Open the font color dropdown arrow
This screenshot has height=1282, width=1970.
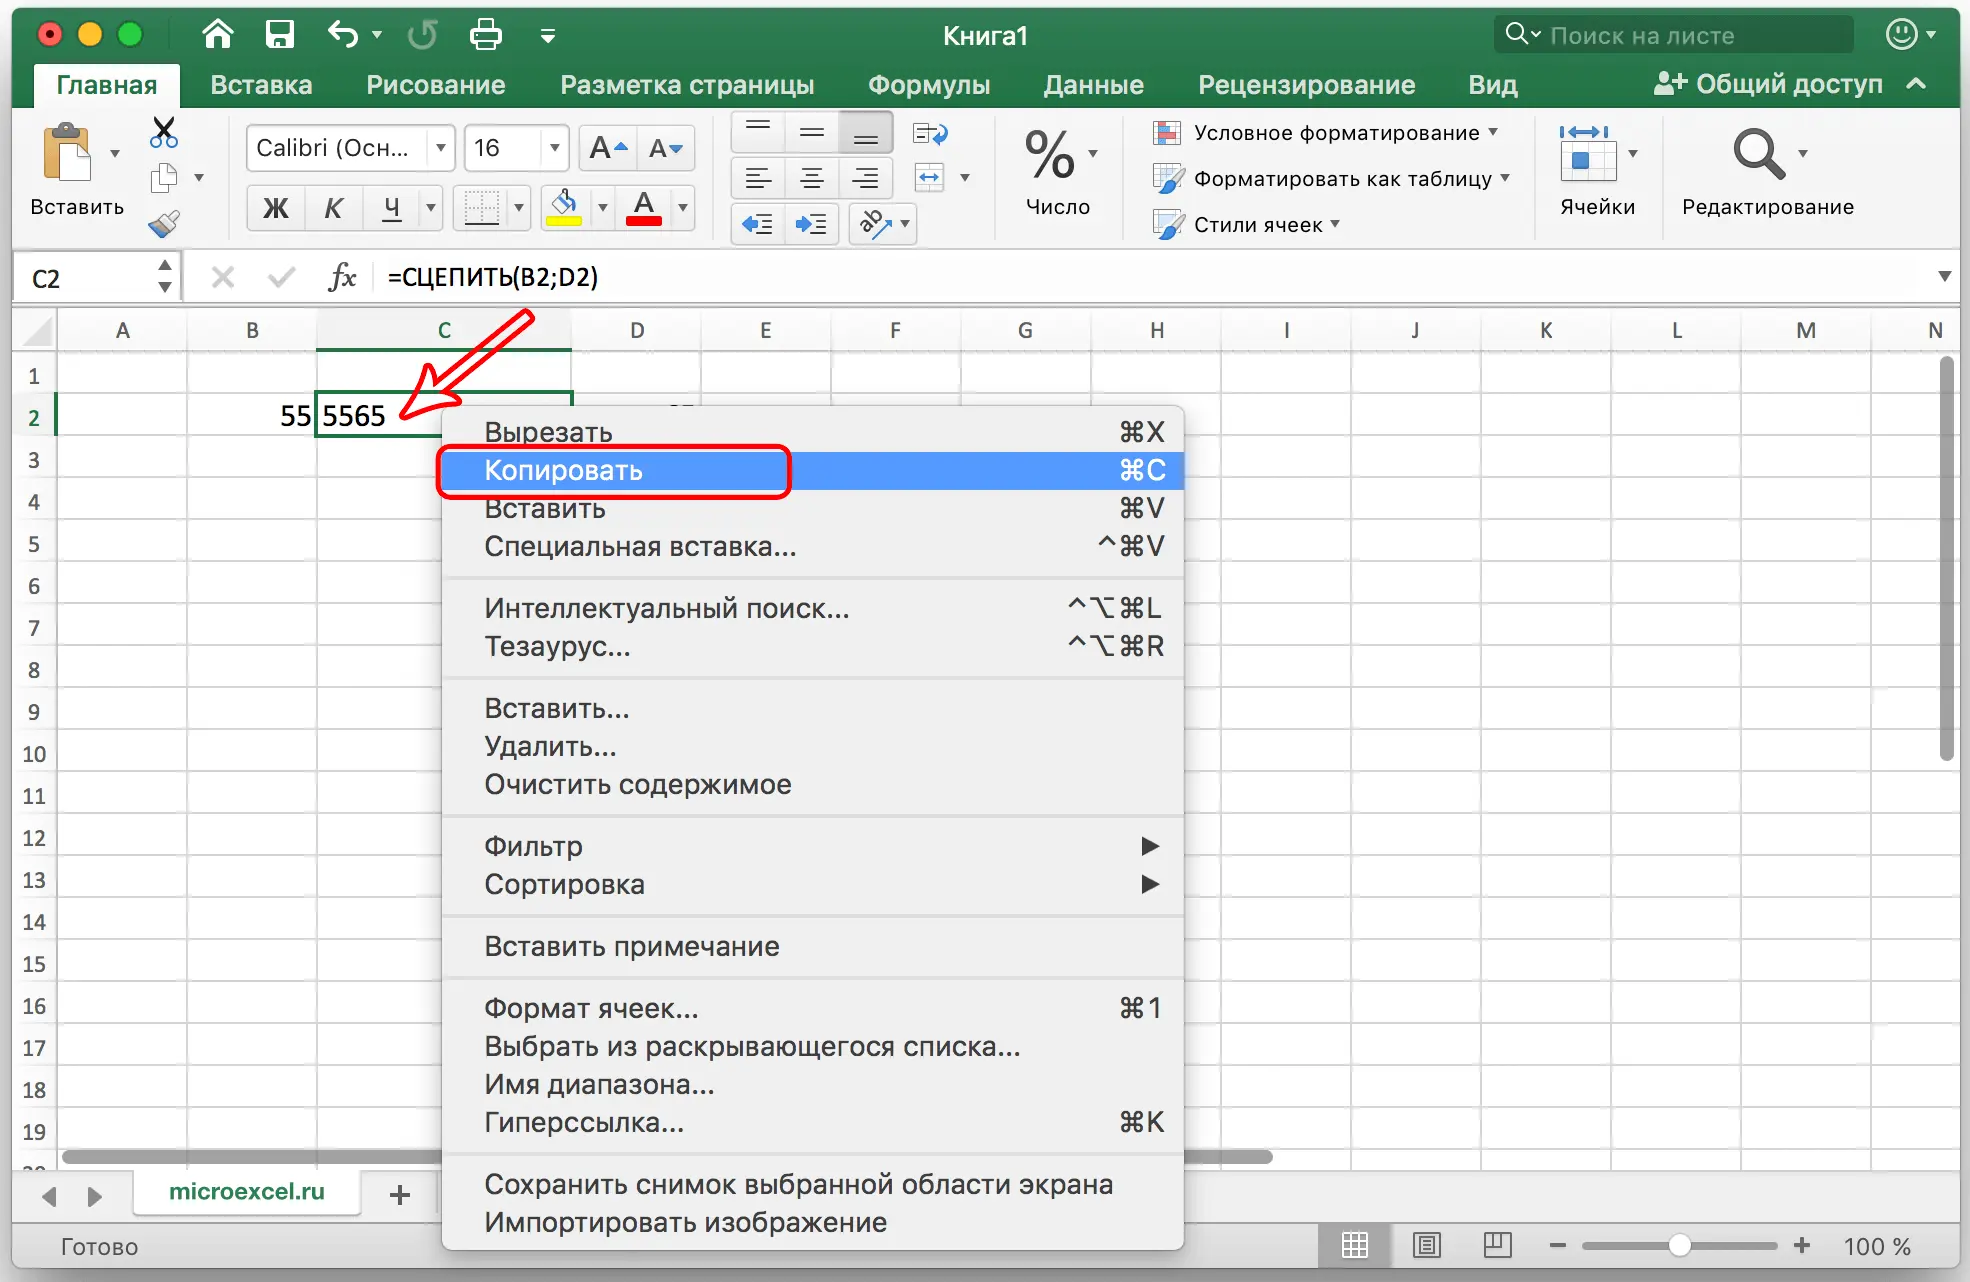[683, 208]
